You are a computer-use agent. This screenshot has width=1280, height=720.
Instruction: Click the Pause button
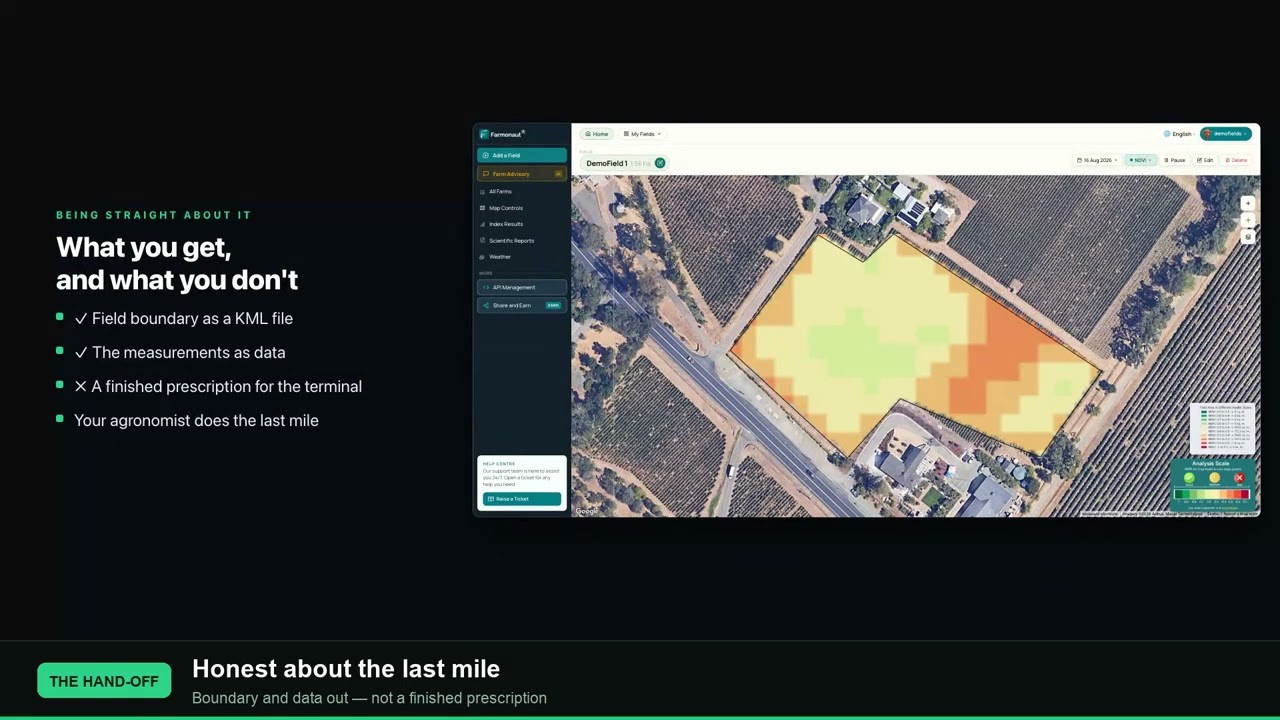1175,160
